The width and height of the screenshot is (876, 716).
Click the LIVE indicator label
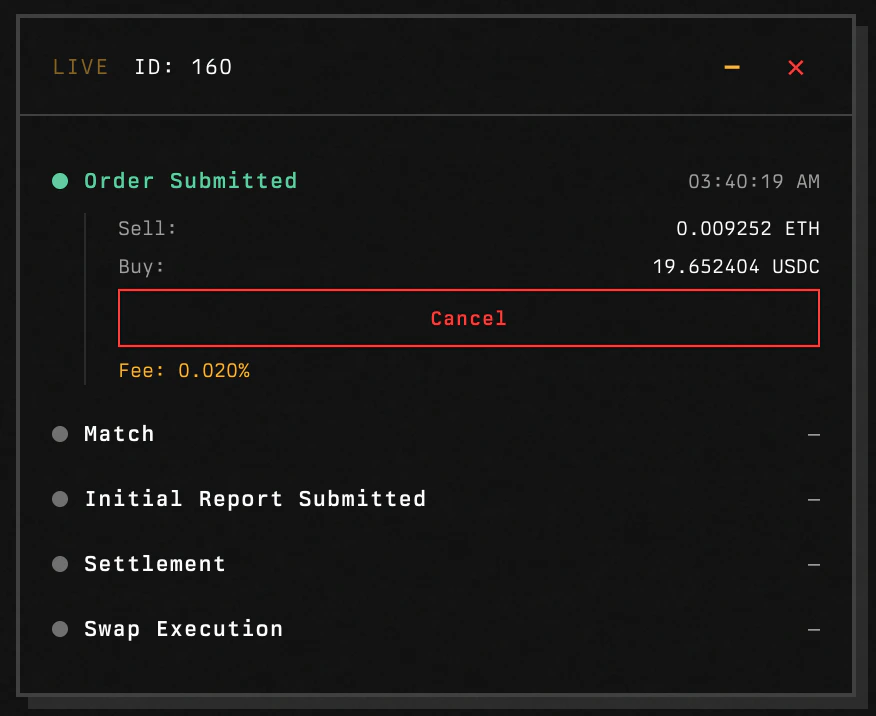coord(80,67)
